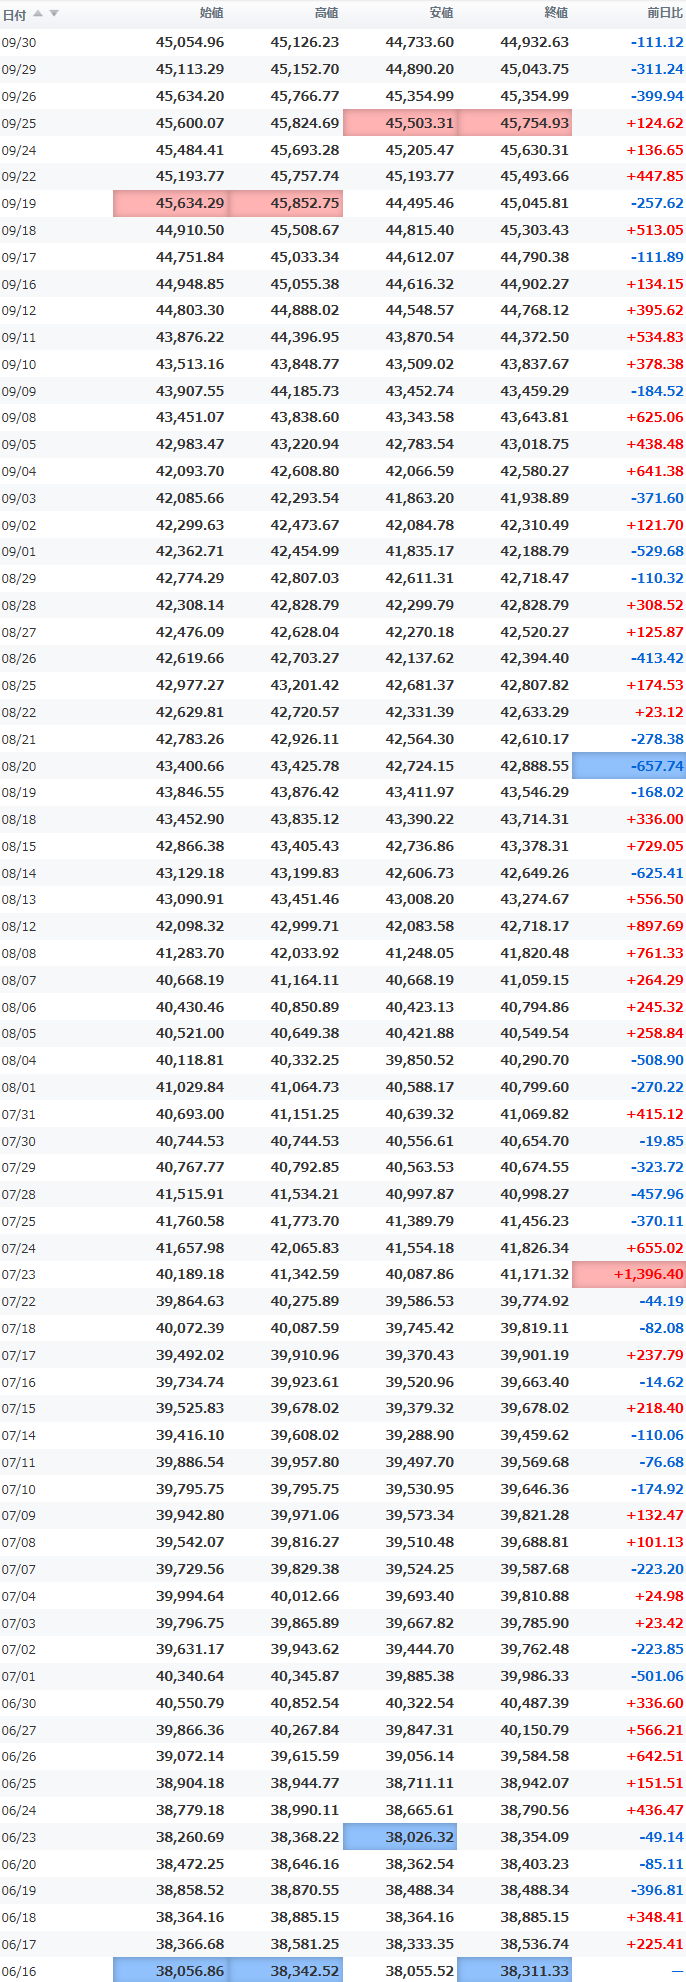Select the 06/26 date cell
Image resolution: width=686 pixels, height=1982 pixels.
[18, 1757]
